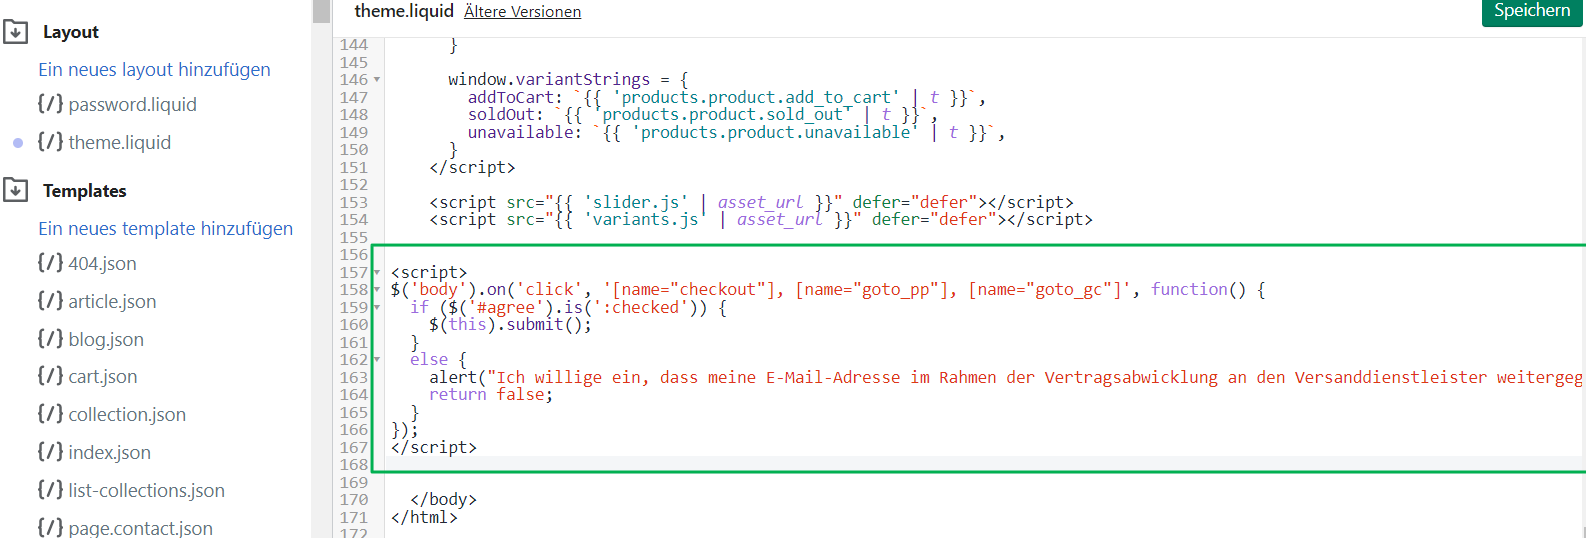Click the code icon beside page.contact.json
The height and width of the screenshot is (538, 1586).
[x=50, y=527]
